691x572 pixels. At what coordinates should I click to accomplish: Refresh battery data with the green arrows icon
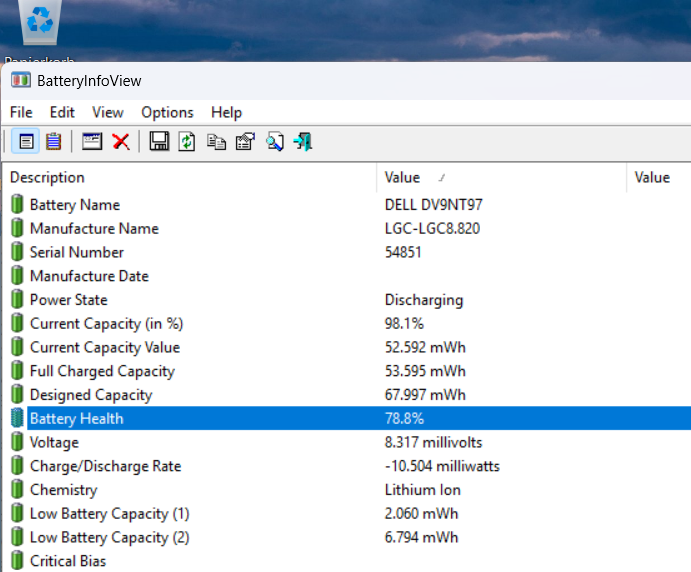[x=187, y=142]
